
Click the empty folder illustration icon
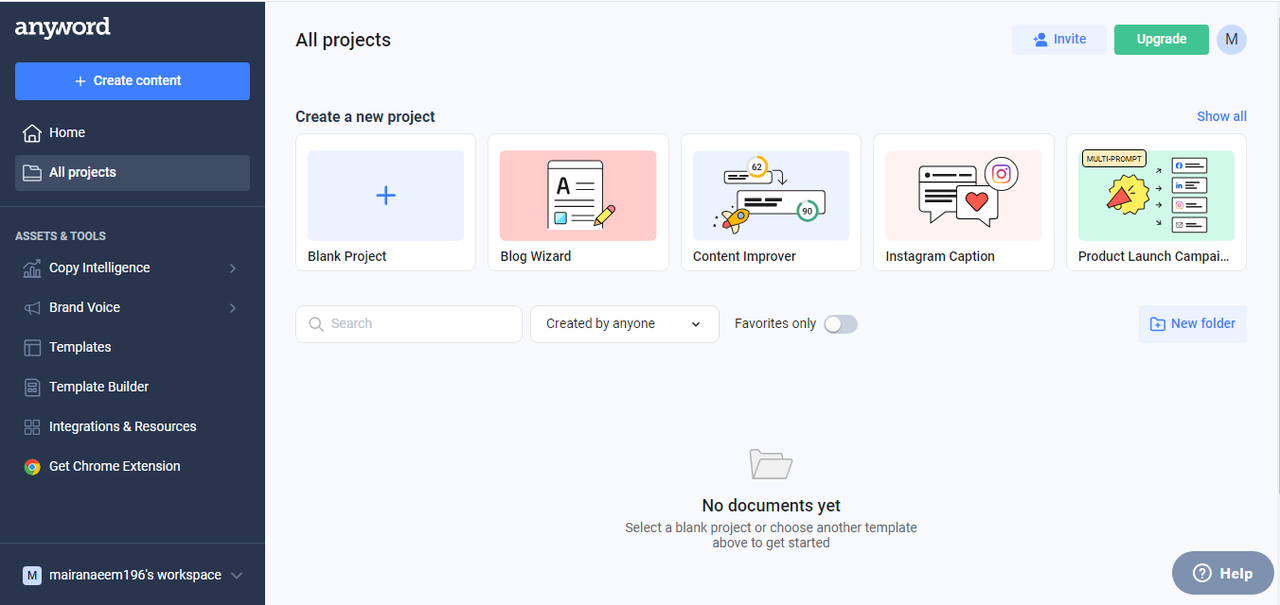click(771, 464)
